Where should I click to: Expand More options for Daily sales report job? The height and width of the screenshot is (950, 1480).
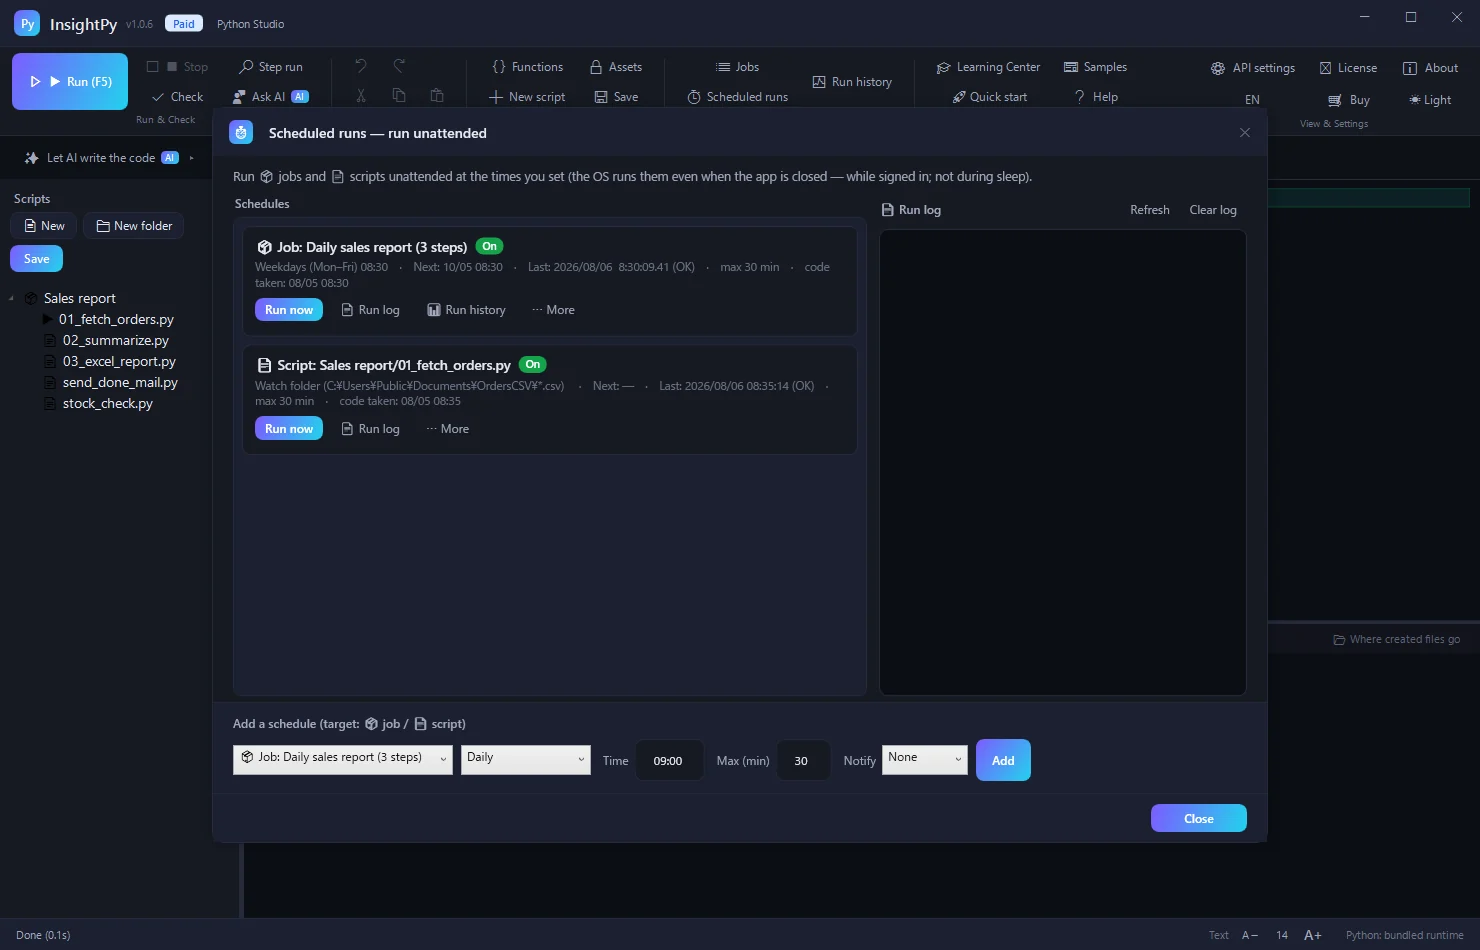tap(553, 310)
